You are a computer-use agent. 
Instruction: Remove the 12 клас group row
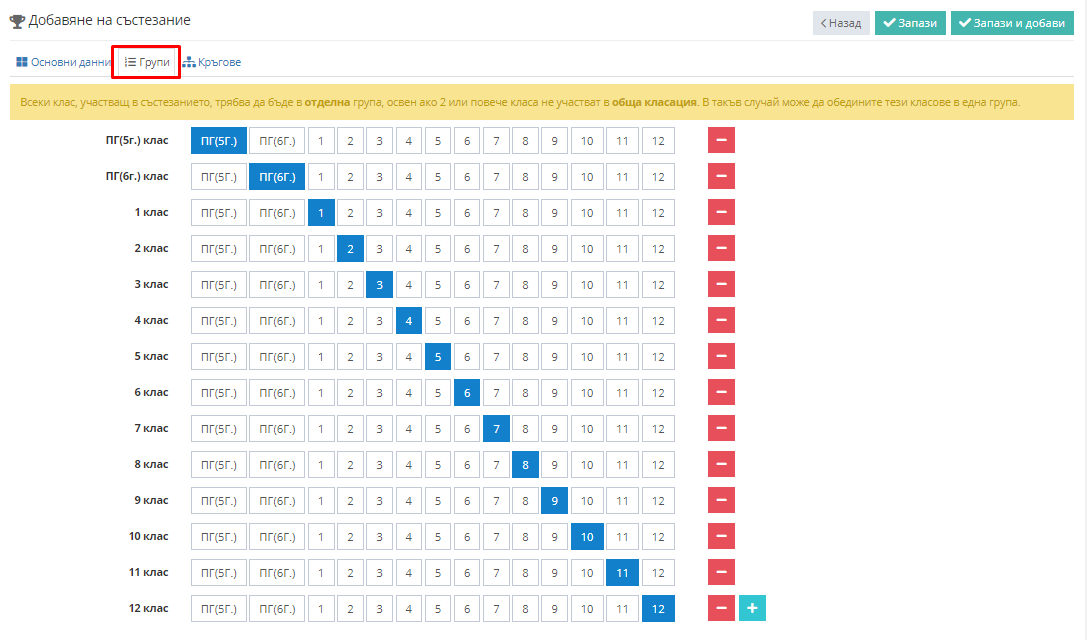pyautogui.click(x=720, y=608)
